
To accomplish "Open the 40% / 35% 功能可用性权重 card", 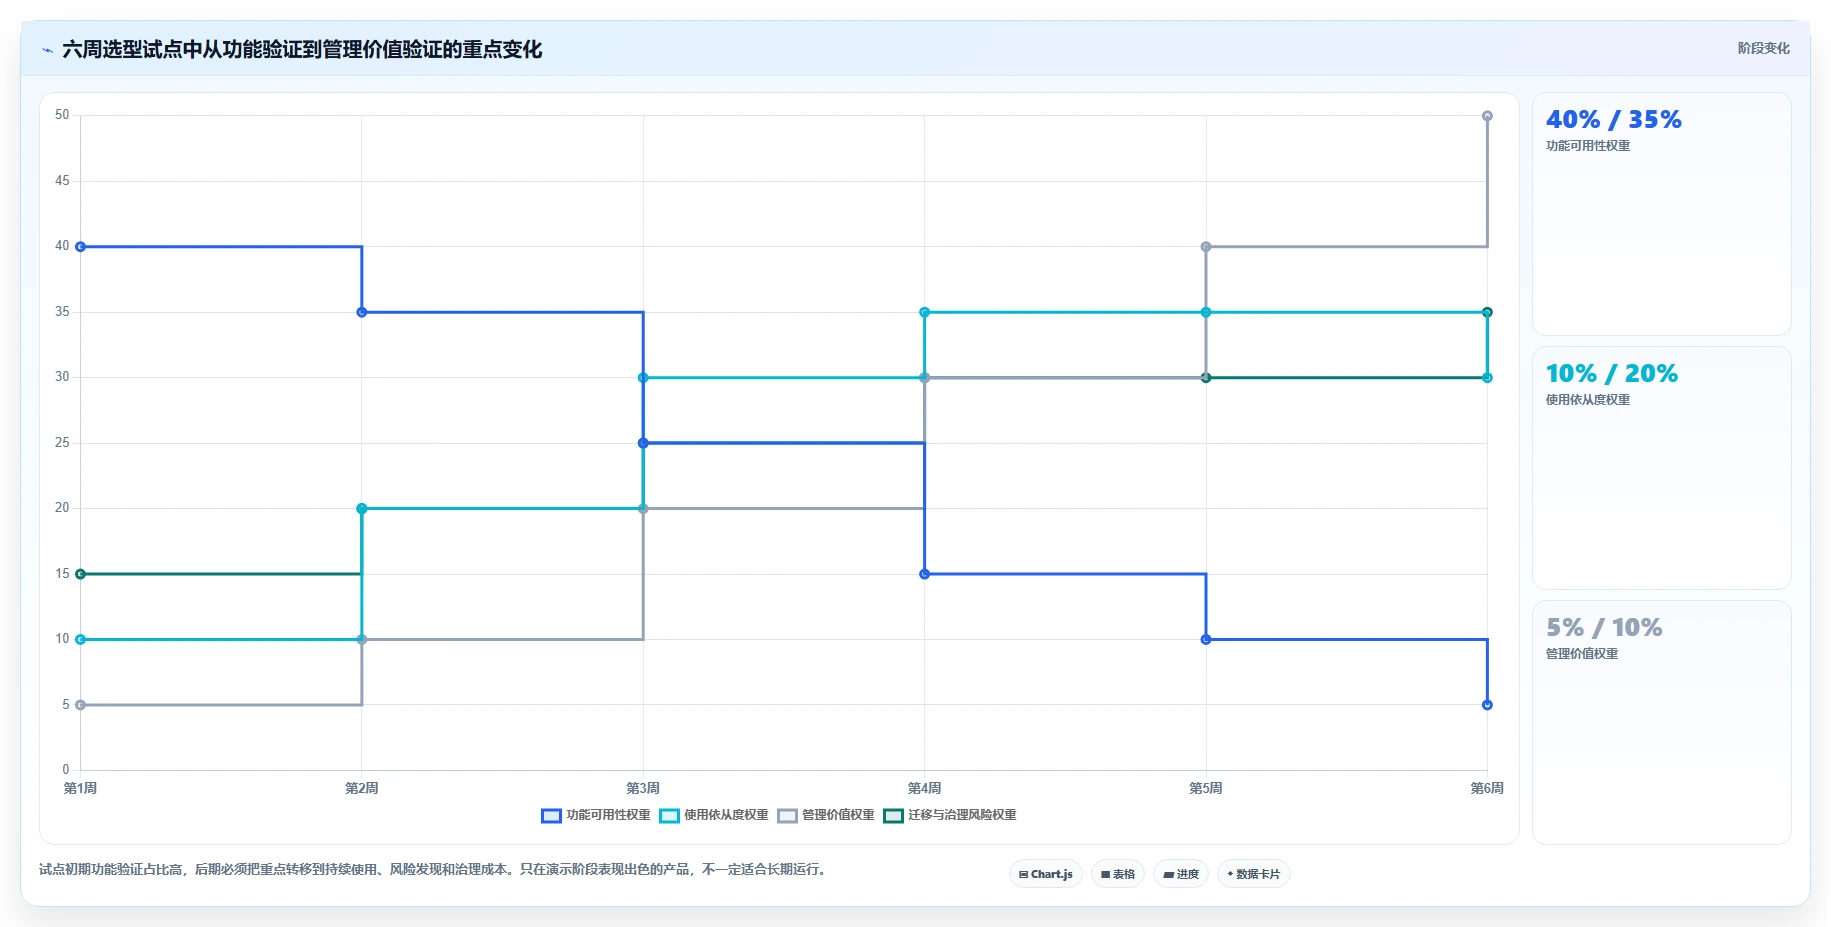I will click(1662, 214).
